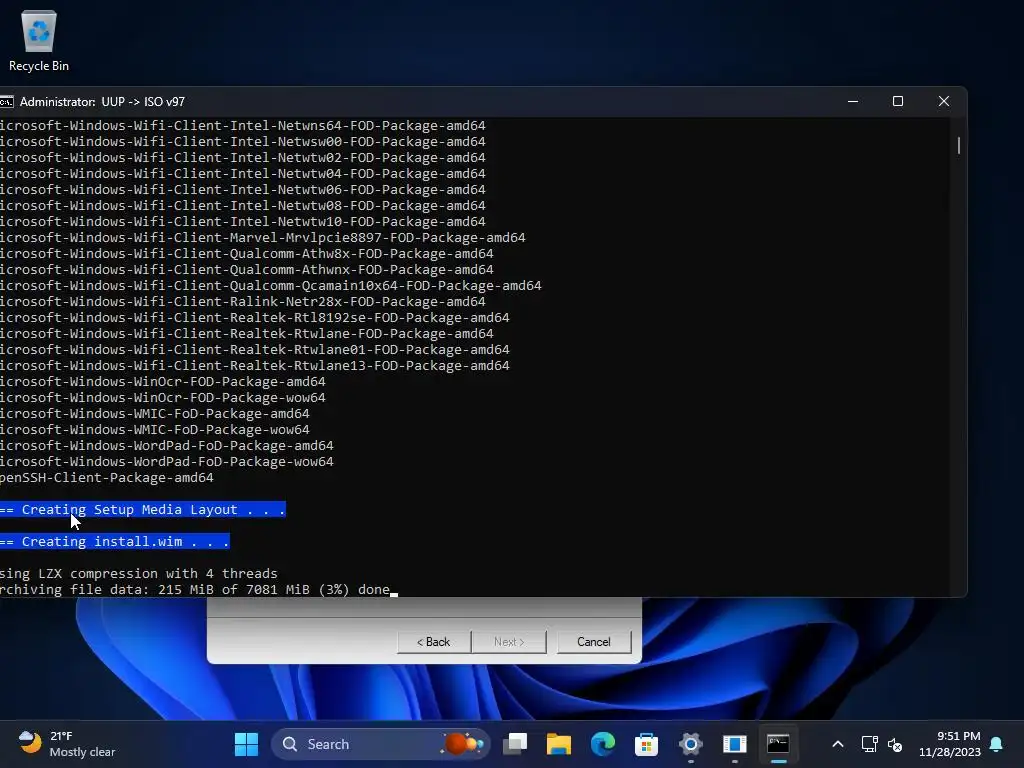The width and height of the screenshot is (1024, 768).
Task: Click the Ralink-Netr28x package line
Action: click(242, 302)
